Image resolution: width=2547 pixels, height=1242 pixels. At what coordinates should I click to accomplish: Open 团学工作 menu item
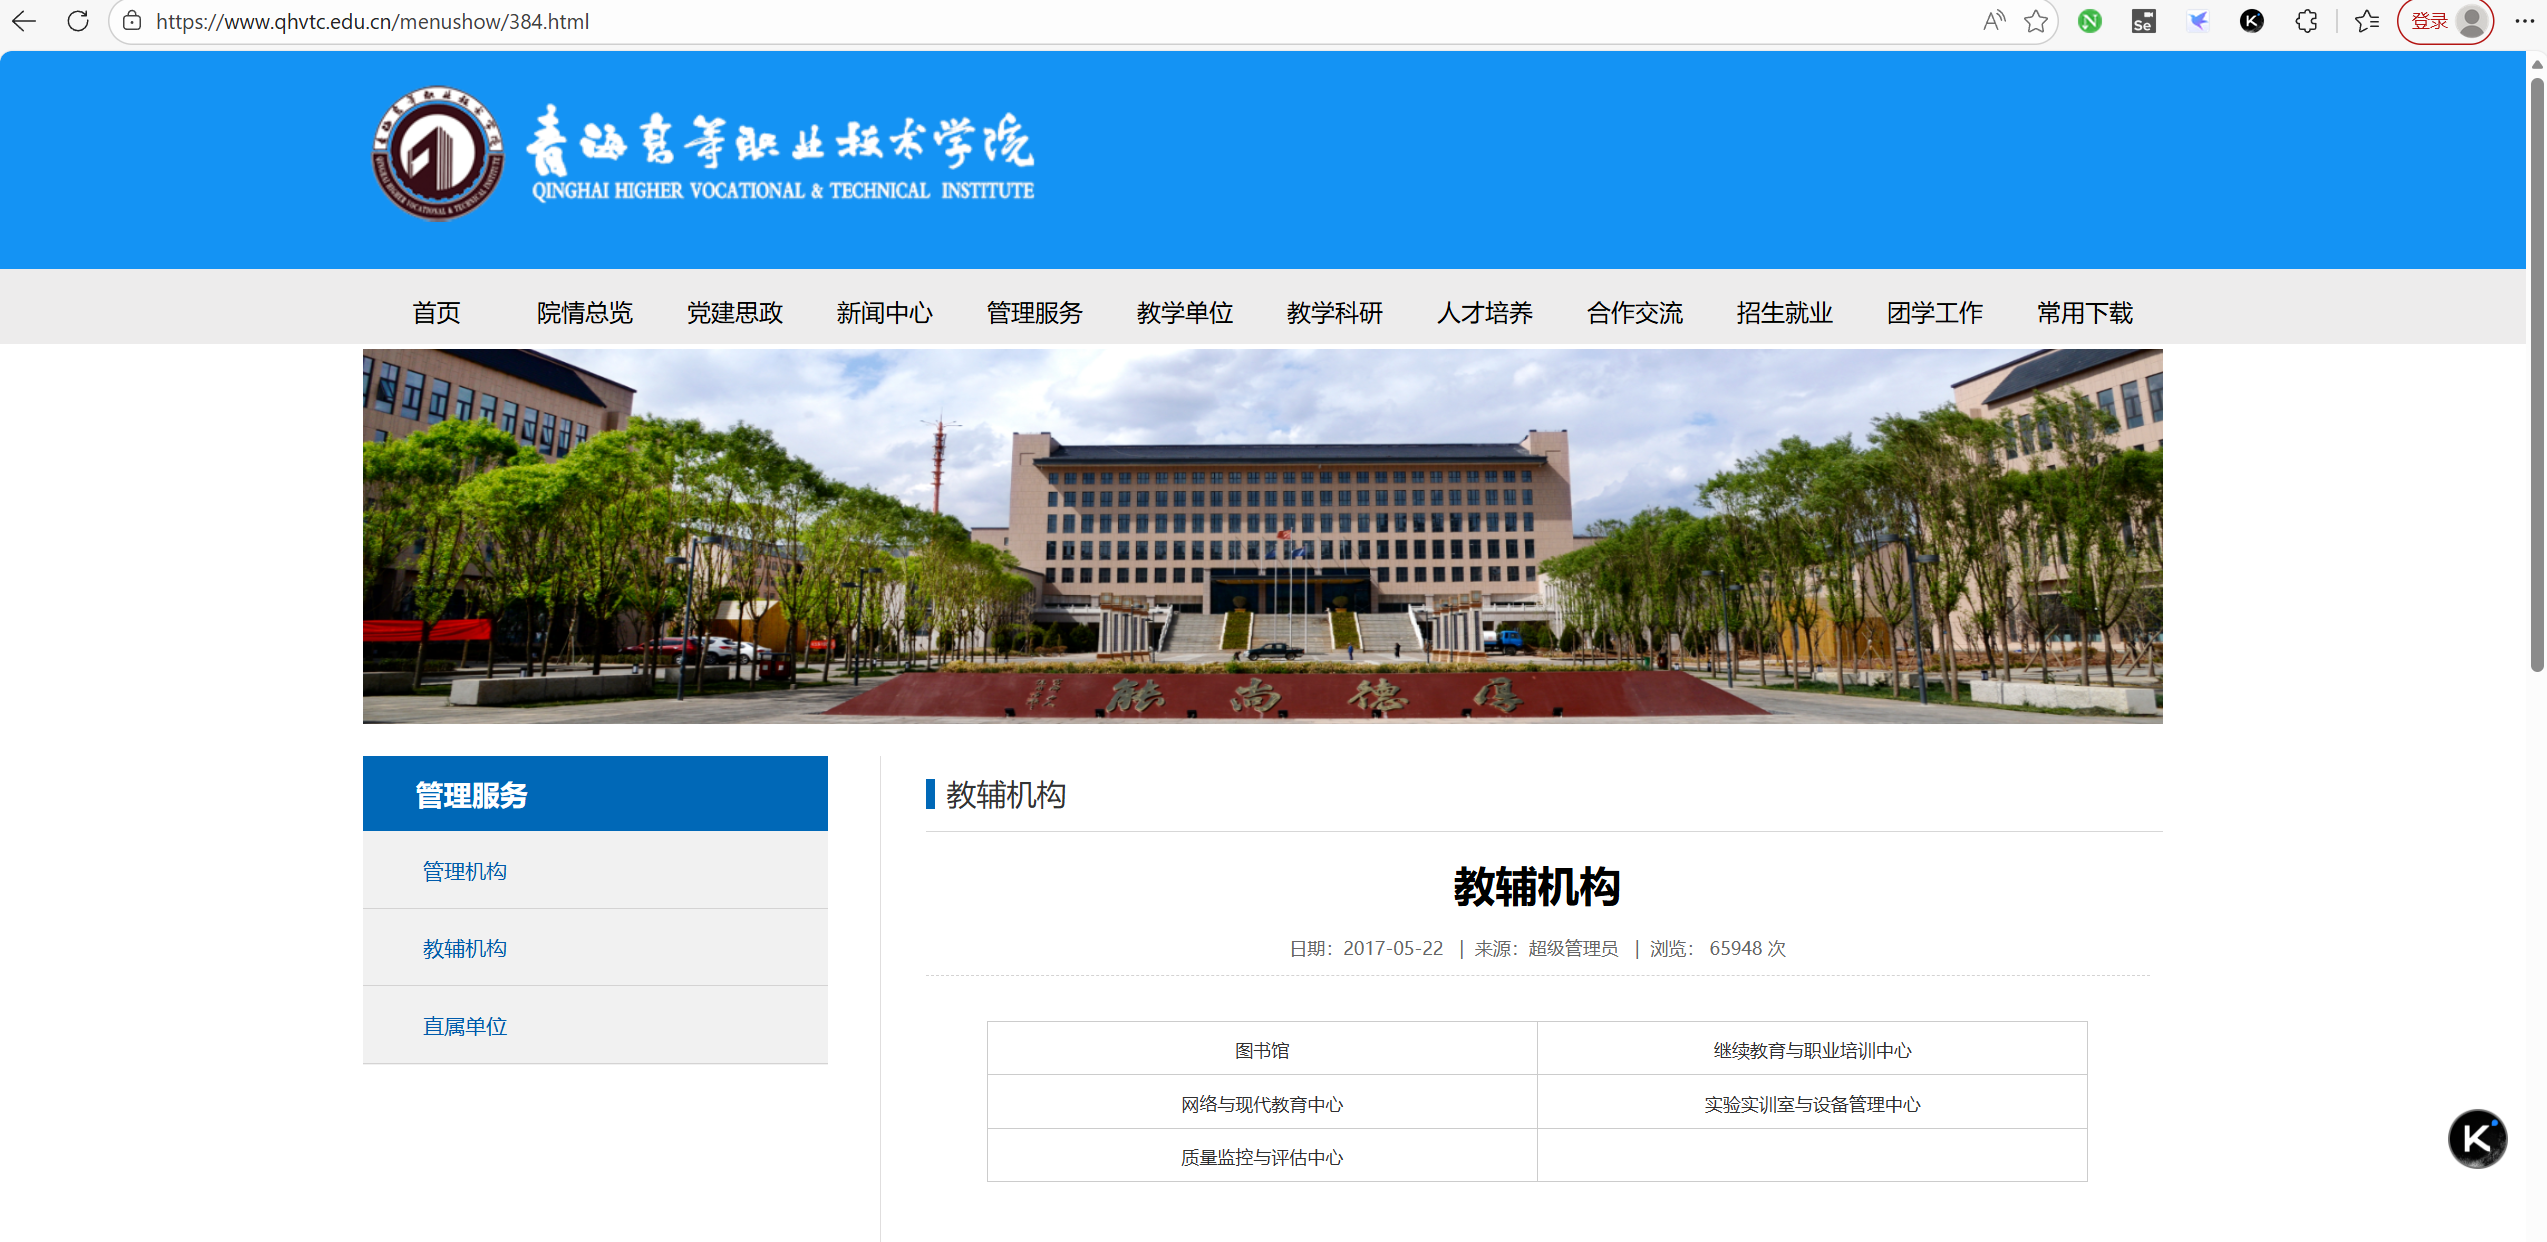(x=1935, y=313)
